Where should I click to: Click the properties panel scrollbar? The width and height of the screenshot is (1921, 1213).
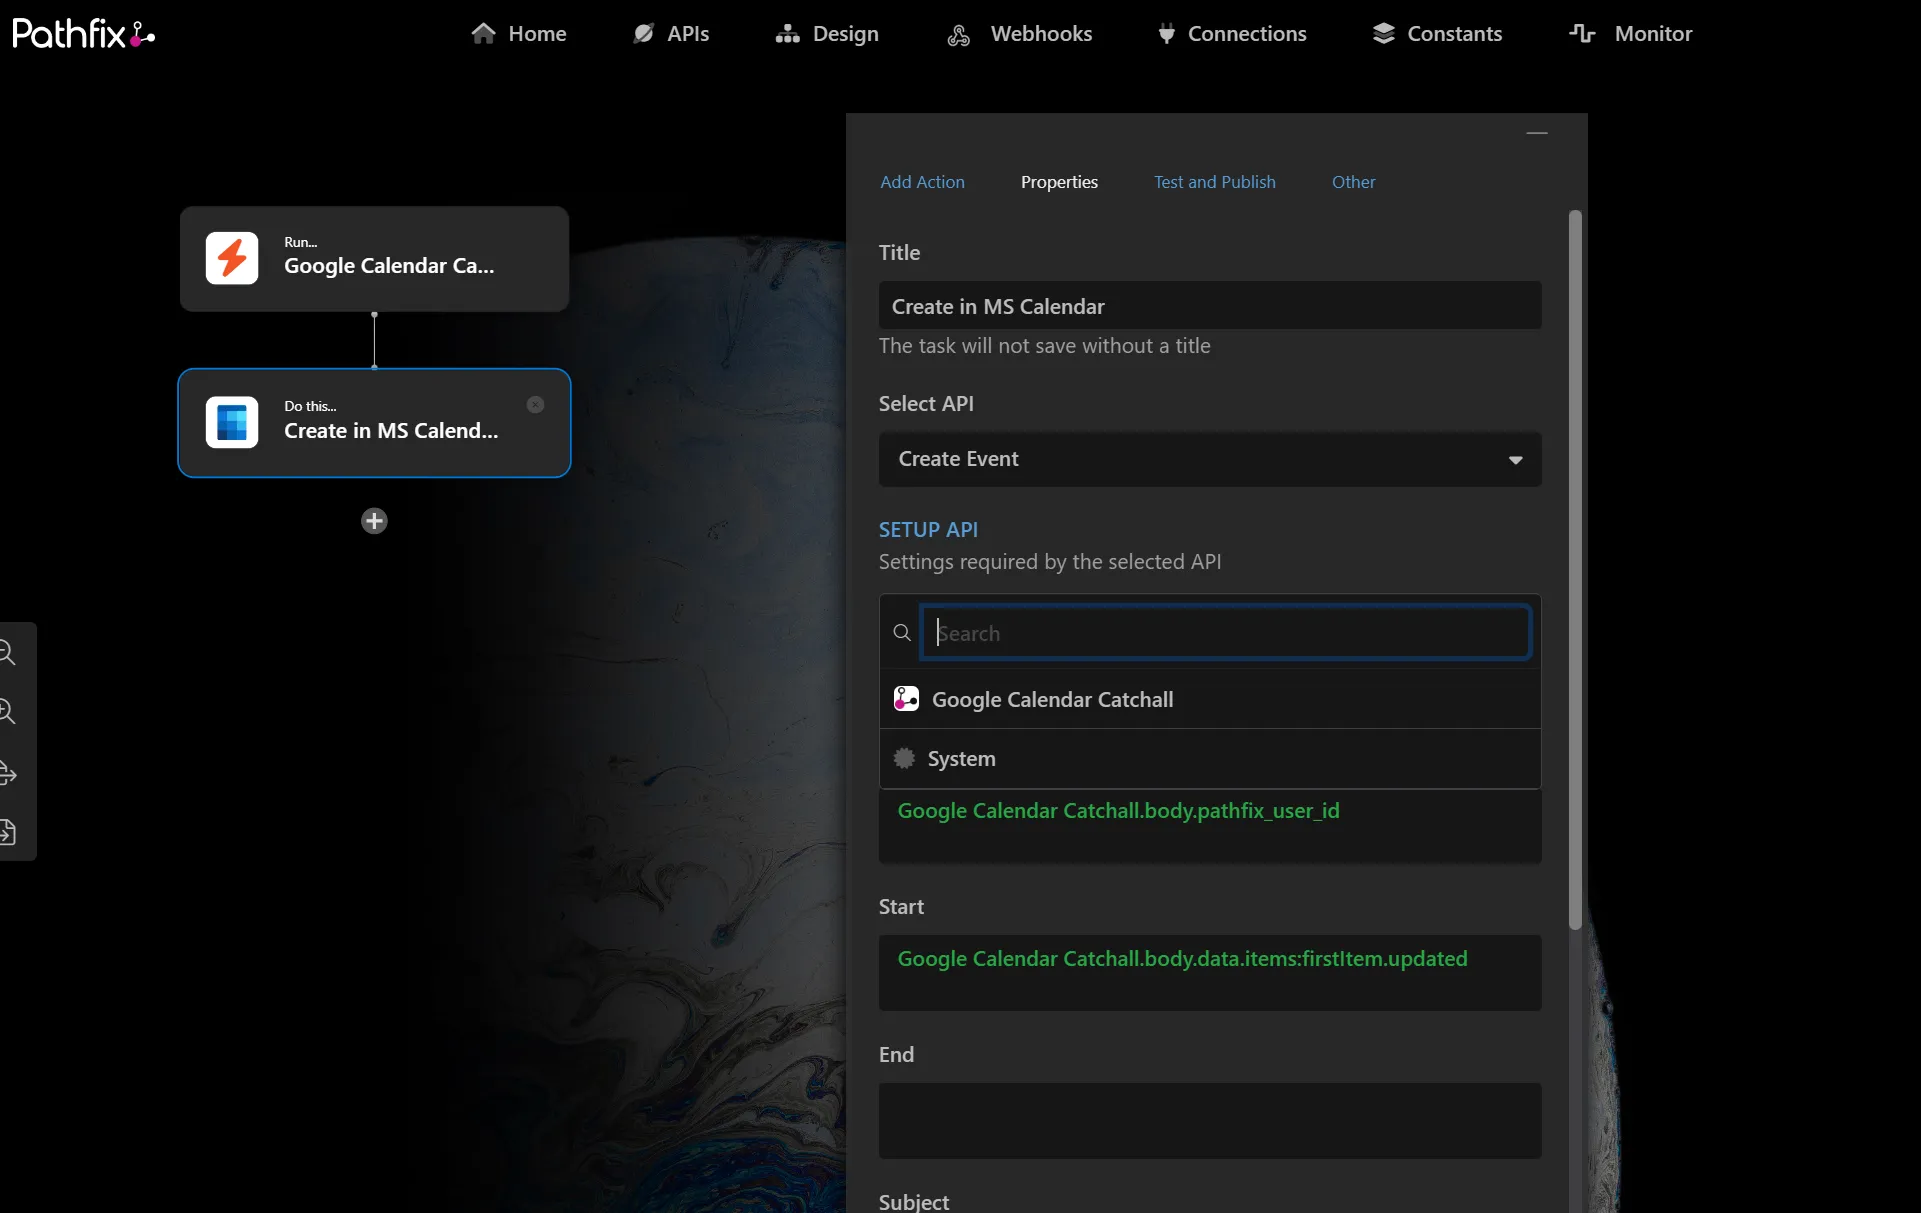click(1575, 570)
